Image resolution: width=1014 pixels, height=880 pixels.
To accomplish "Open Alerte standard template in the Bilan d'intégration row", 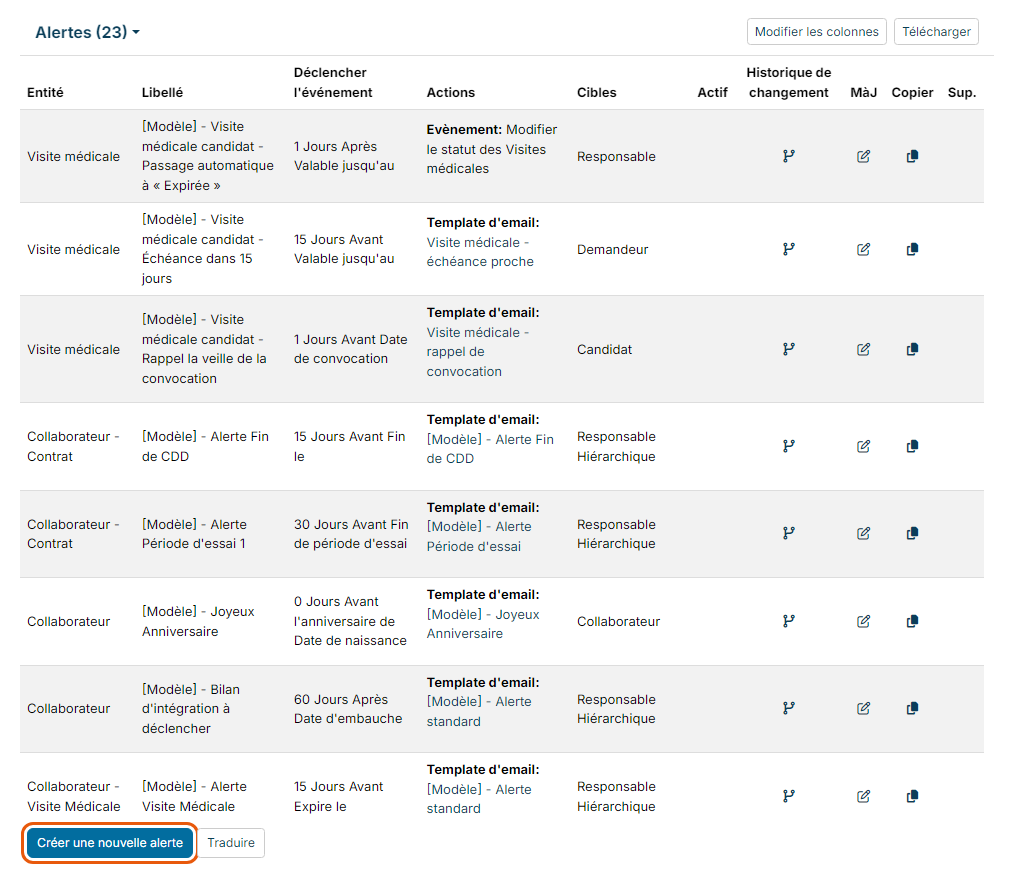I will [479, 711].
